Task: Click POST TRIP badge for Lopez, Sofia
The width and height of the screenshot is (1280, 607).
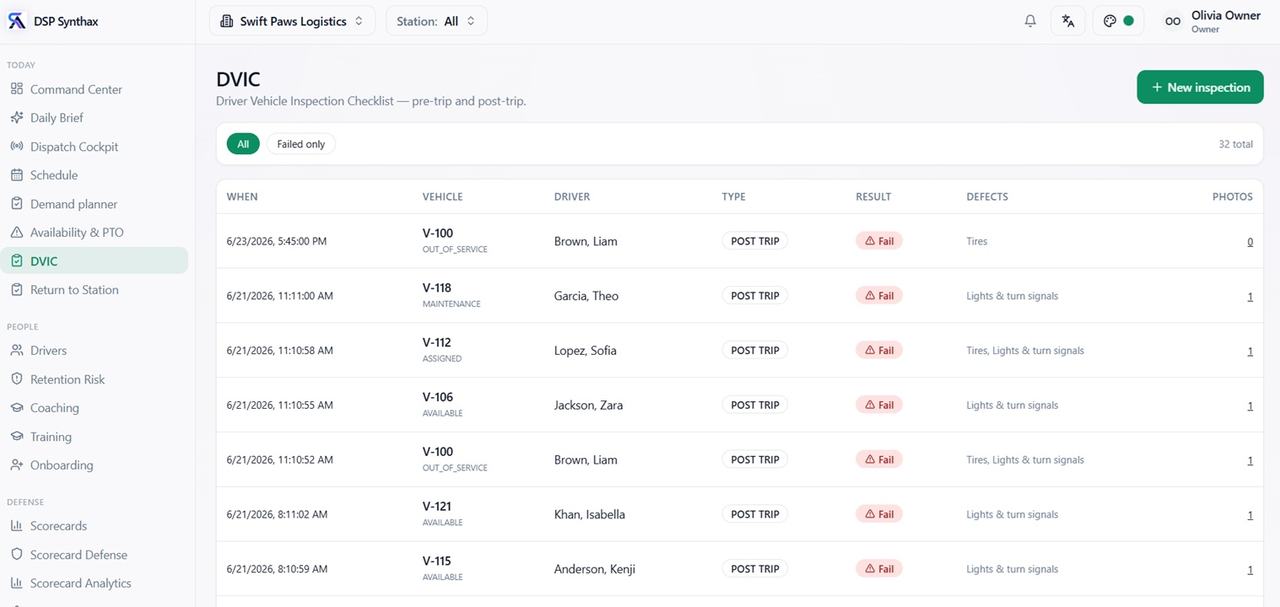Action: [755, 351]
